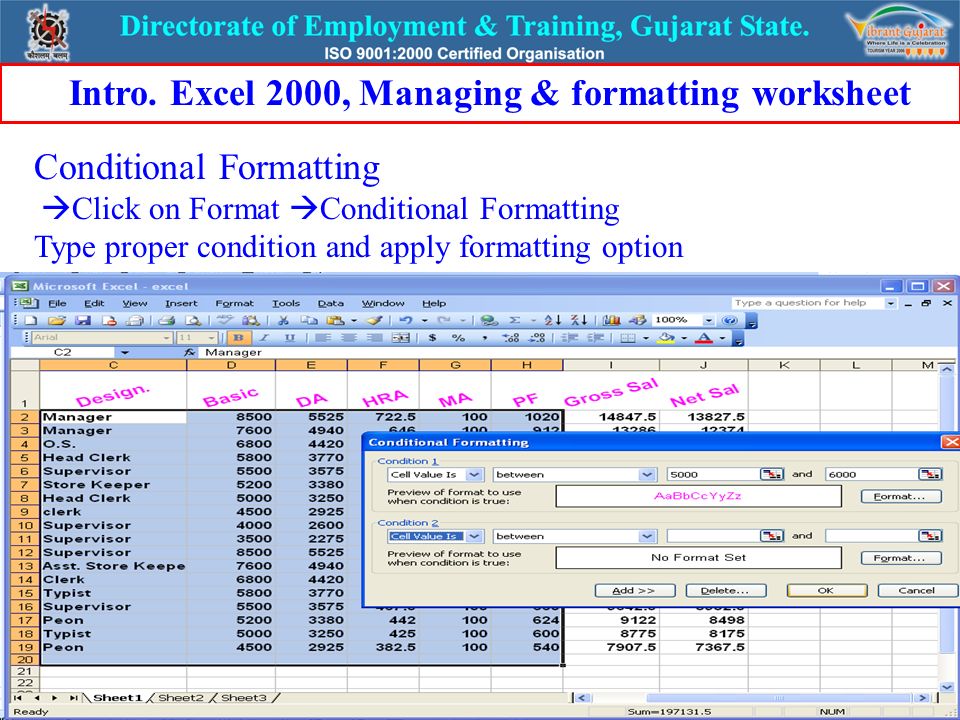Select the row 19 header
The width and height of the screenshot is (960, 720).
coord(25,648)
